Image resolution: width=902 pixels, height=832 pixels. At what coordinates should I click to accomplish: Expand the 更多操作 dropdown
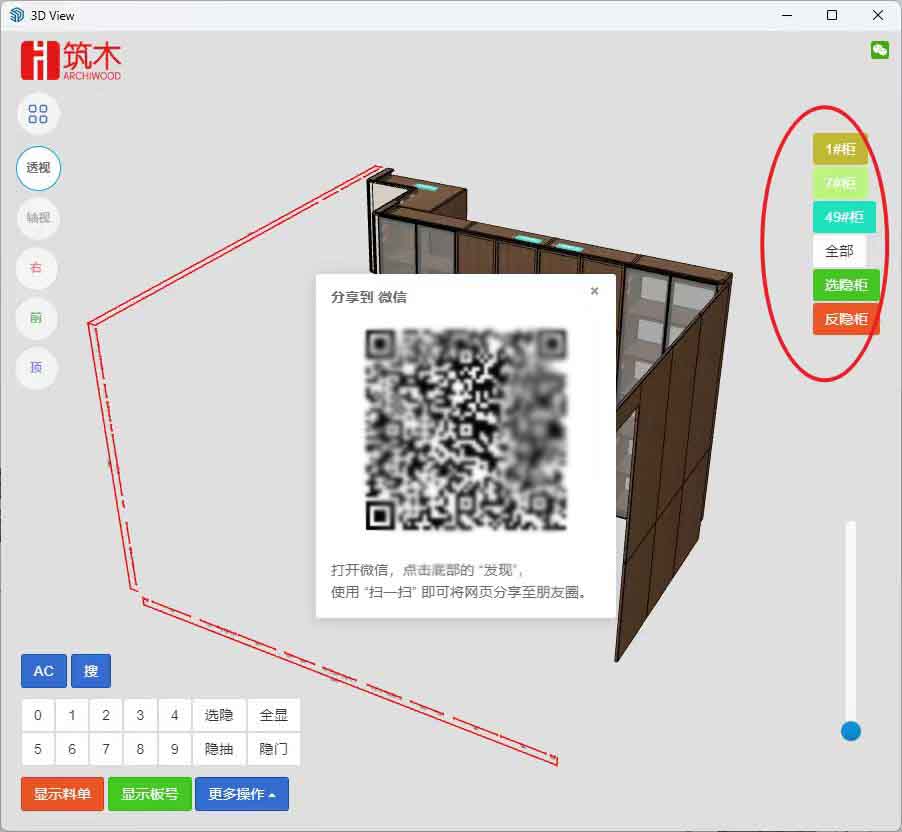click(x=241, y=794)
